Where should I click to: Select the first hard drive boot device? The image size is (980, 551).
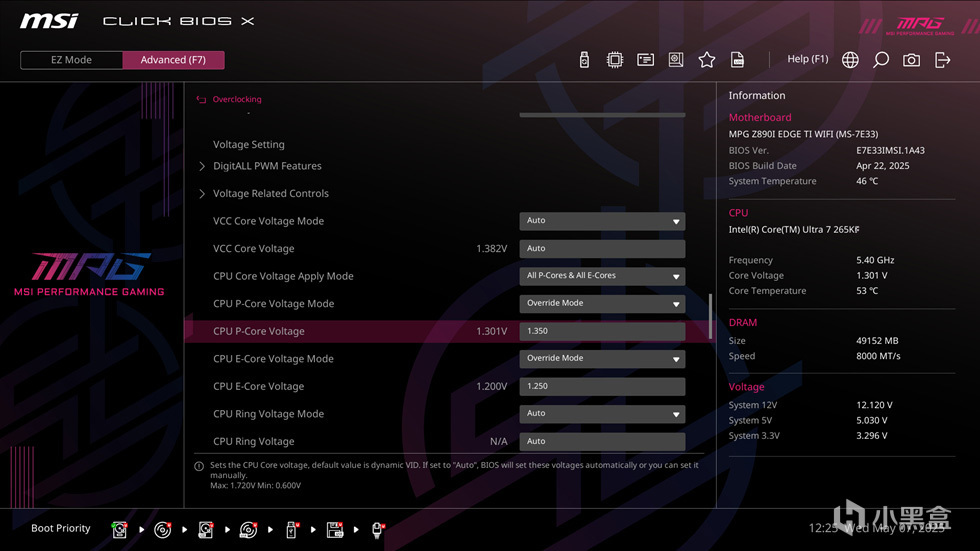[x=119, y=530]
